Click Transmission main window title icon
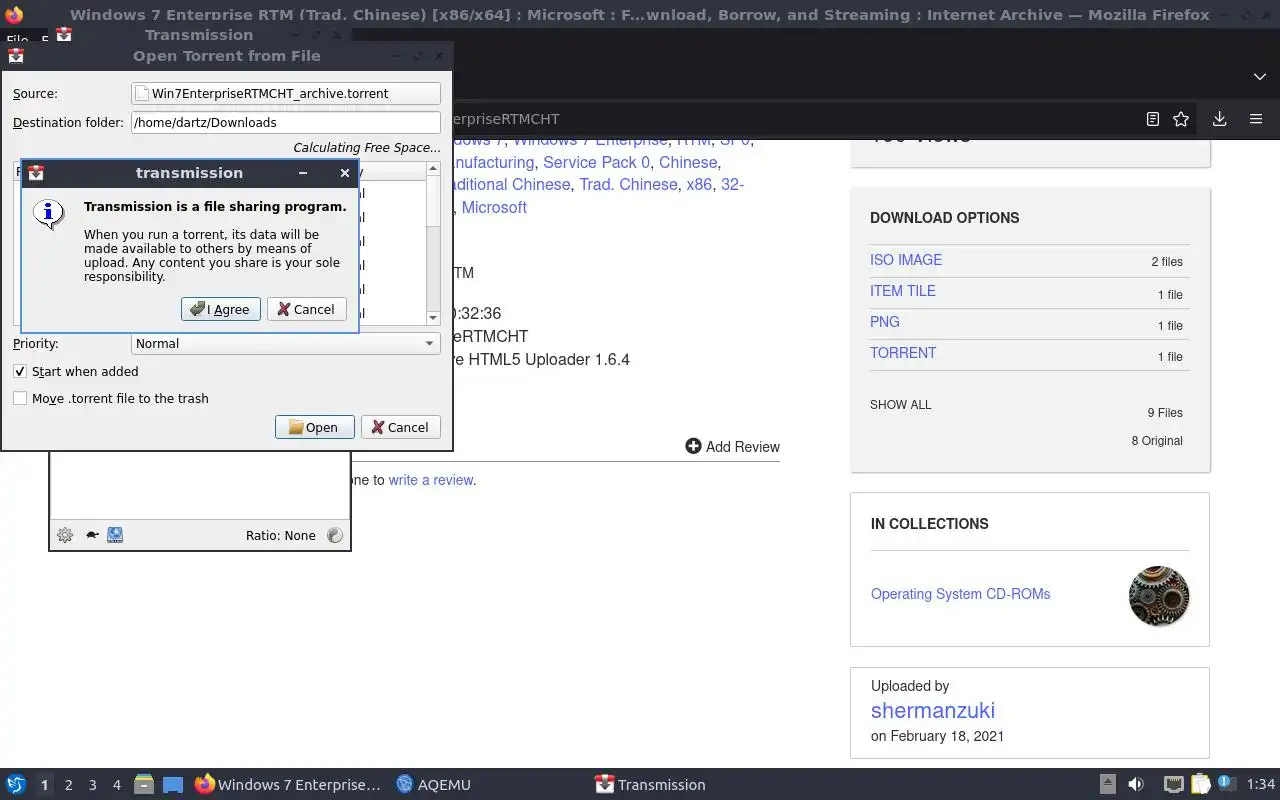 tap(64, 35)
